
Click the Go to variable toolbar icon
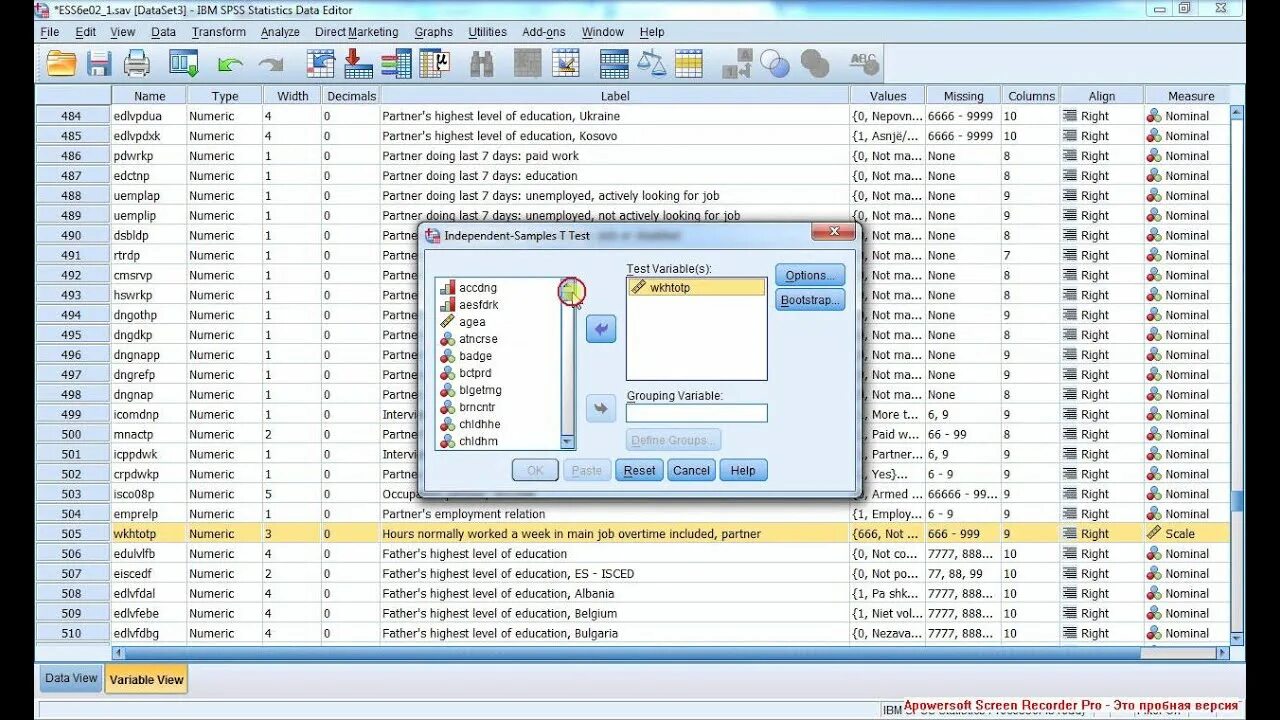[358, 64]
